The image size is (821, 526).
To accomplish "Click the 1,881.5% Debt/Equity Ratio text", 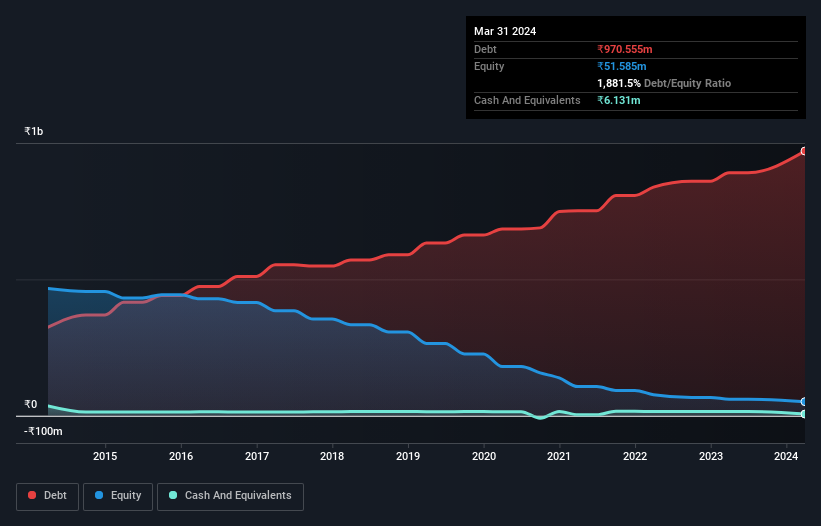I will (x=664, y=83).
